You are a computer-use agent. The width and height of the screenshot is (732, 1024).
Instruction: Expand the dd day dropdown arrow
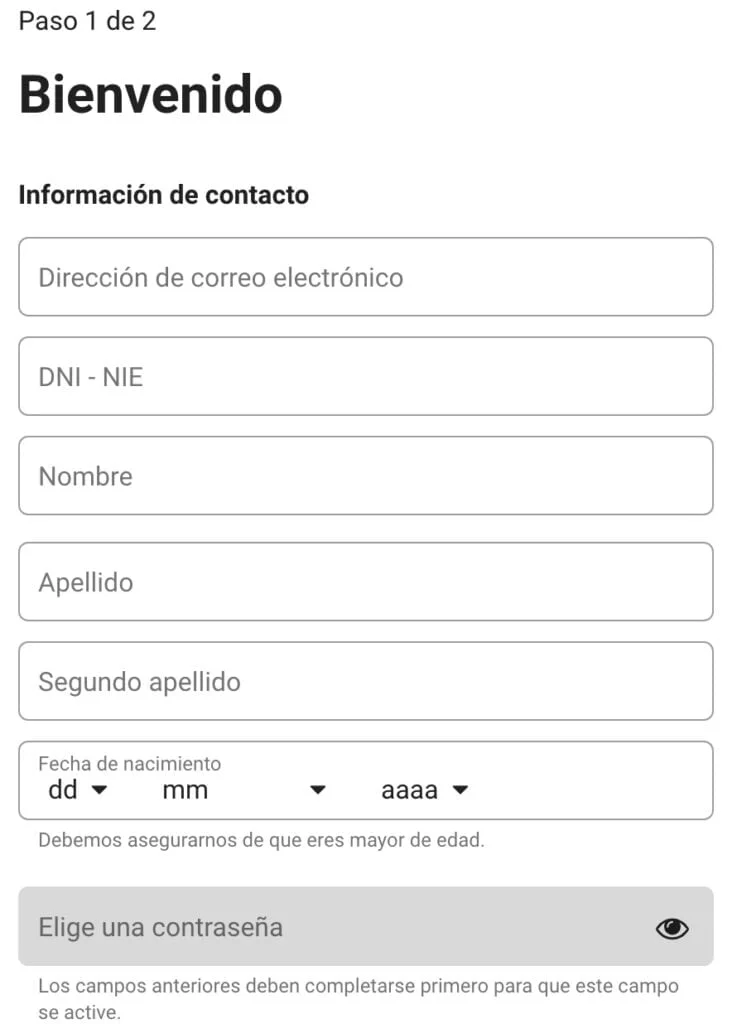[99, 790]
